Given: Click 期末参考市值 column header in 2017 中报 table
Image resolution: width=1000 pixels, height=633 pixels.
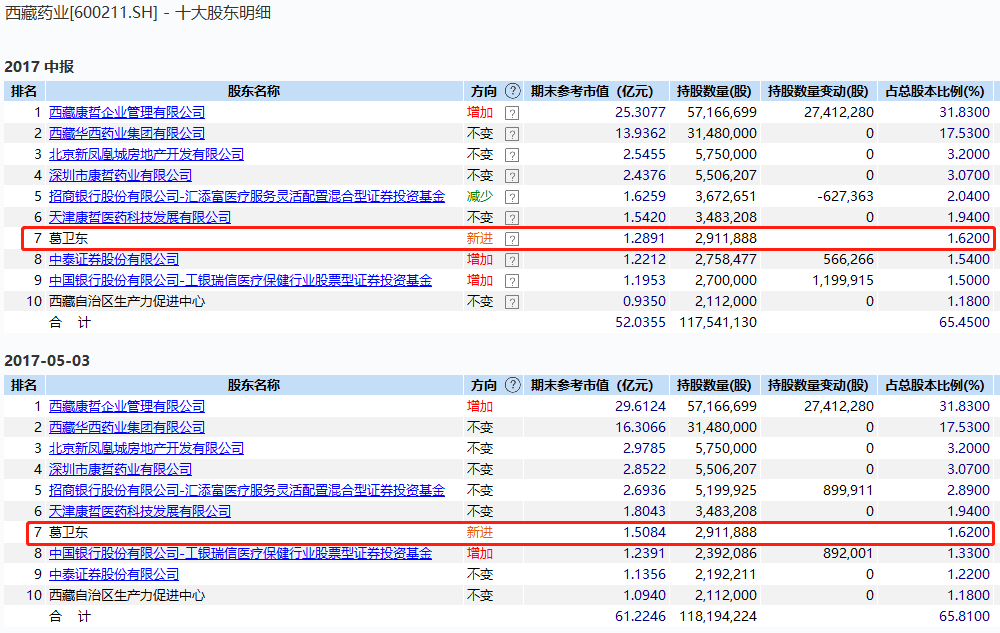Looking at the screenshot, I should pos(591,91).
